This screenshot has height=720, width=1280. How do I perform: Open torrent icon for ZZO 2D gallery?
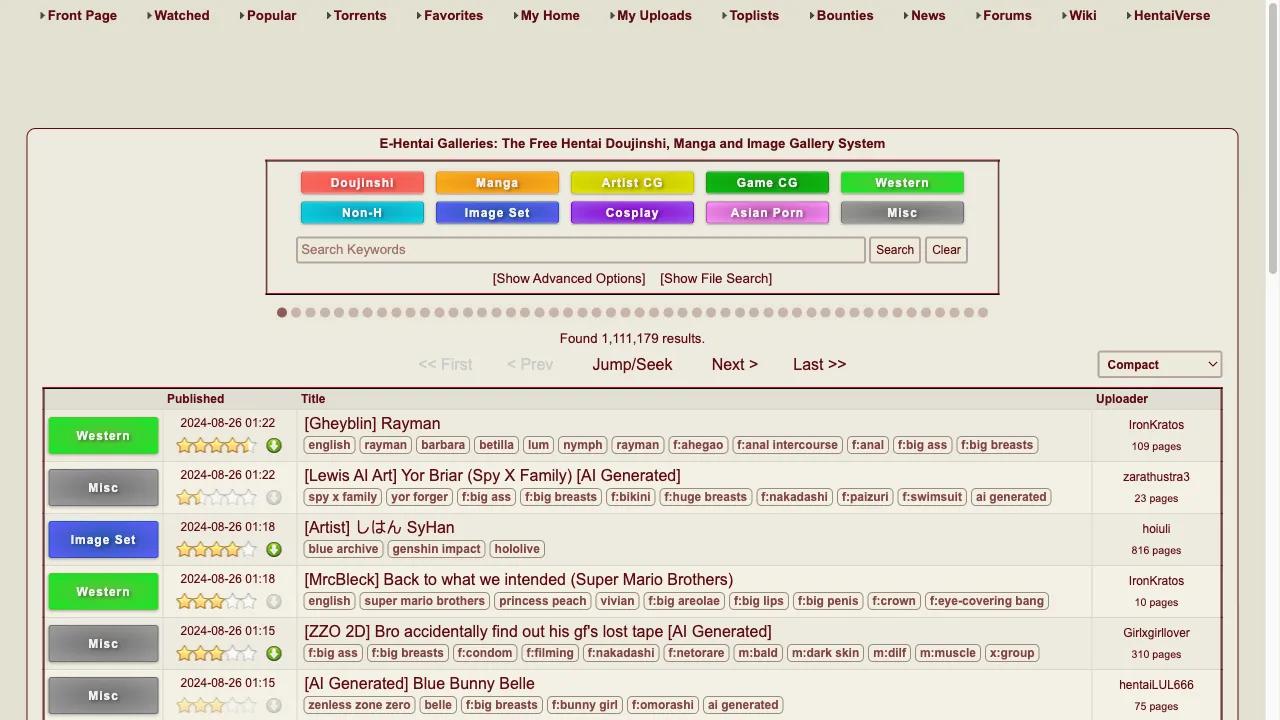(274, 653)
